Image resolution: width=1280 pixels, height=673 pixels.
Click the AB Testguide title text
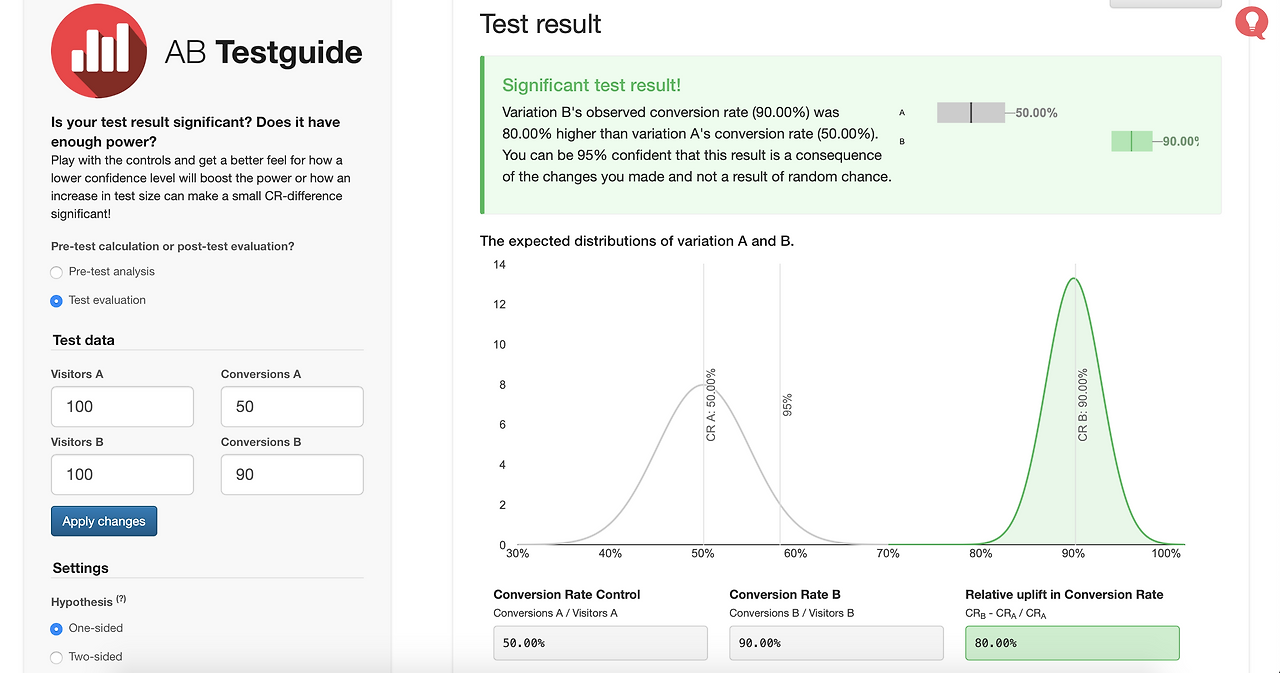pyautogui.click(x=263, y=52)
